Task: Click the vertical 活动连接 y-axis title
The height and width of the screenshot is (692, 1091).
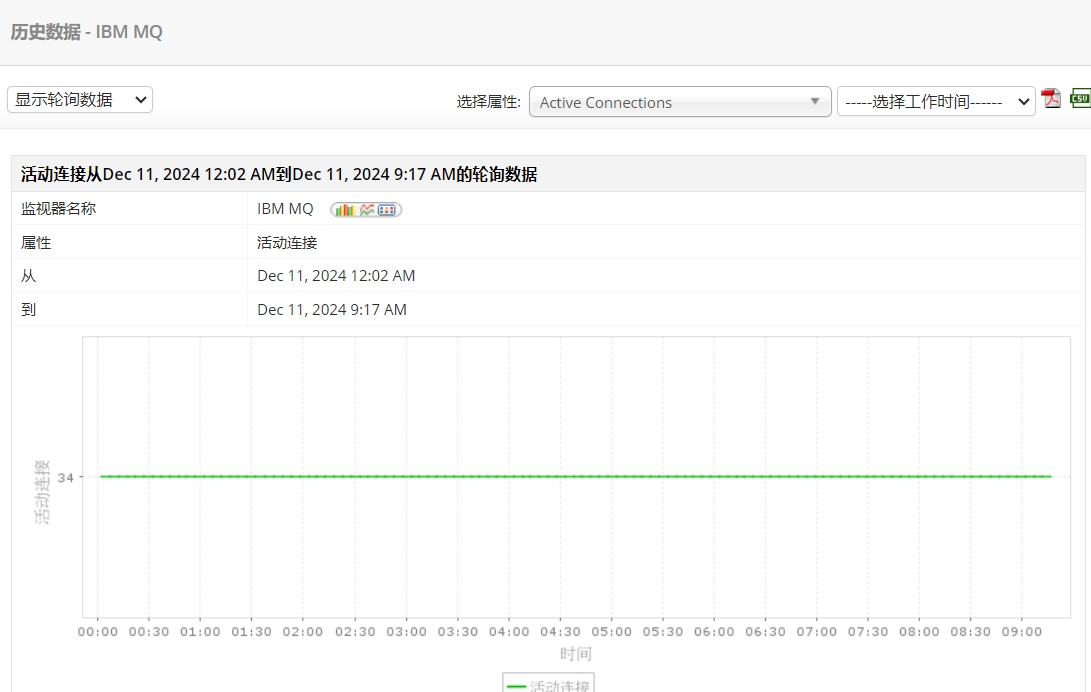Action: click(42, 492)
